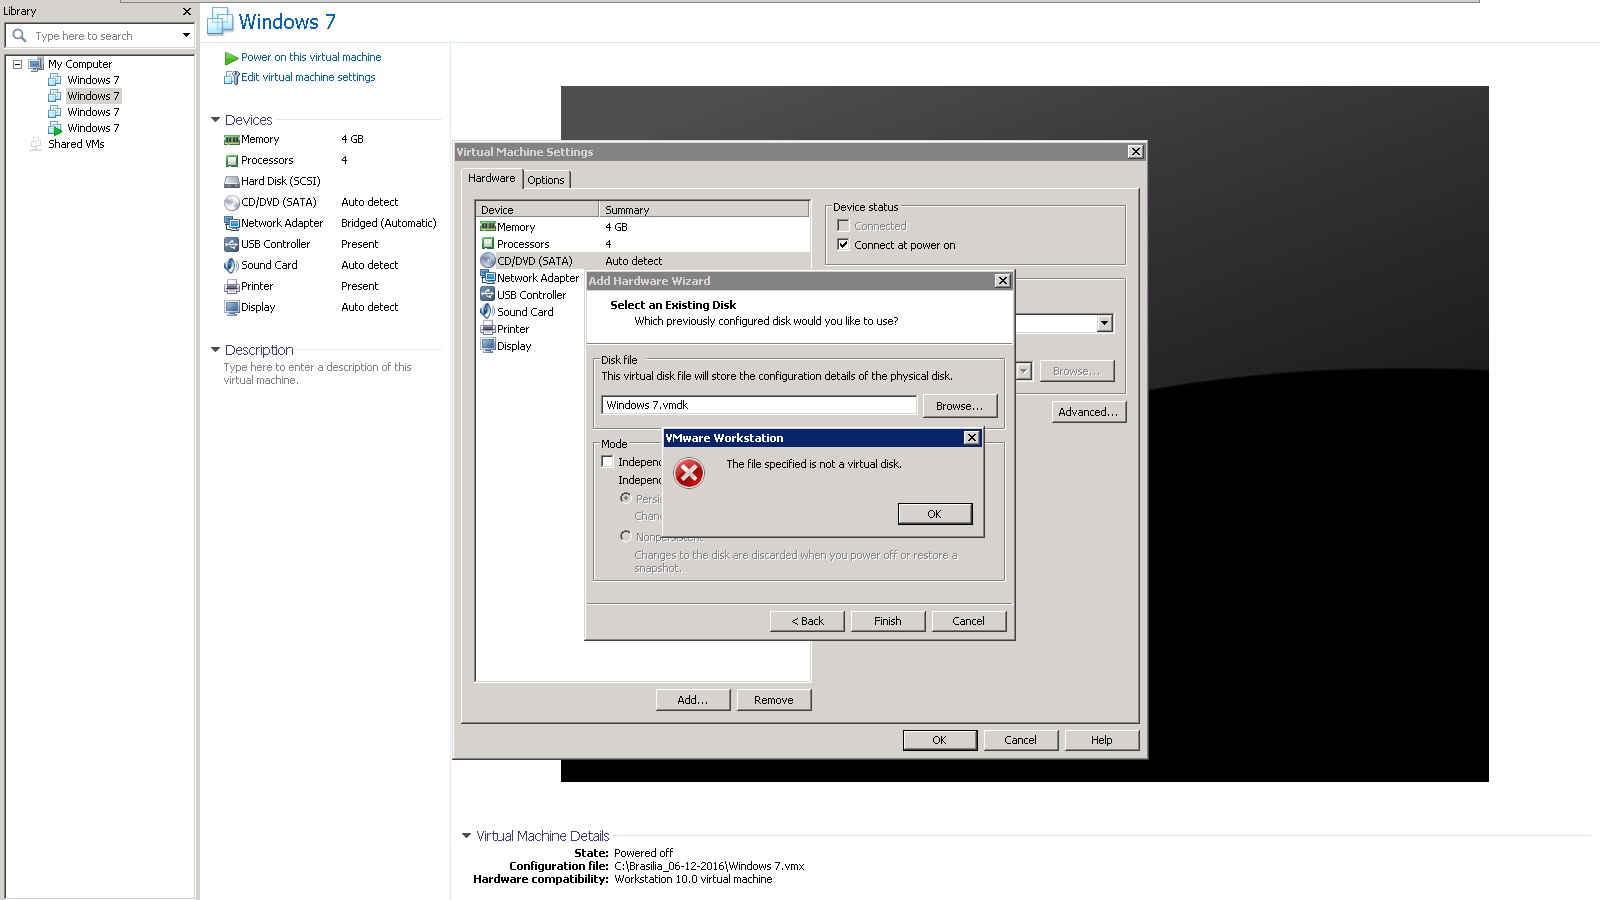Screen dimensions: 1600x900
Task: Click Remove button in Virtual Machine Settings
Action: [774, 700]
